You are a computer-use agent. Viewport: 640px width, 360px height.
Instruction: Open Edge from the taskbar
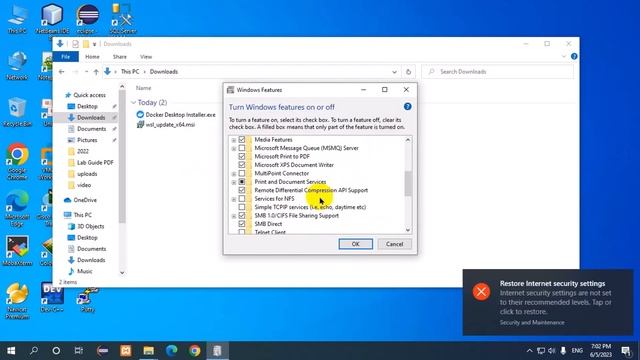point(171,351)
